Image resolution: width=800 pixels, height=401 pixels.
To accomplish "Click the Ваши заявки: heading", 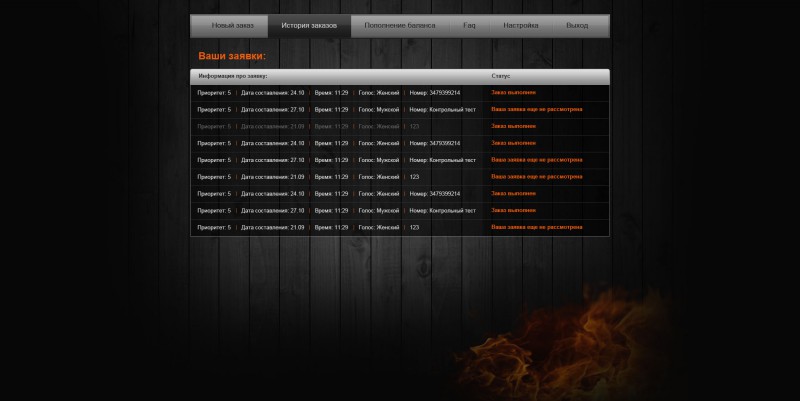I will (x=232, y=56).
